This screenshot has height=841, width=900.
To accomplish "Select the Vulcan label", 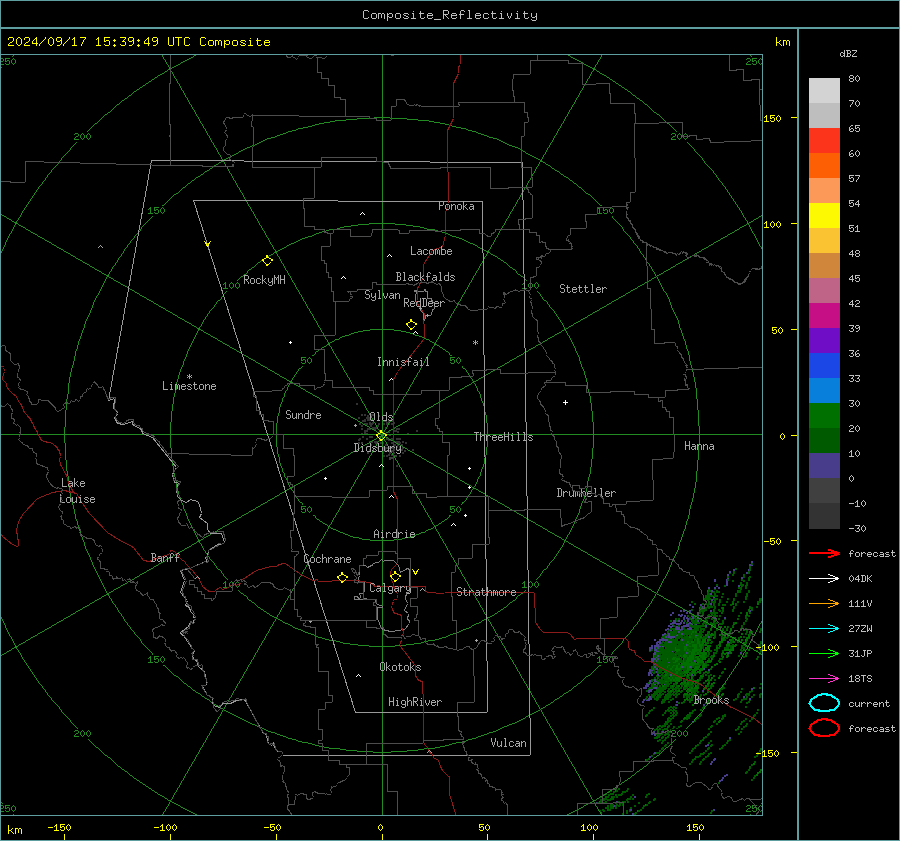I will pyautogui.click(x=508, y=743).
